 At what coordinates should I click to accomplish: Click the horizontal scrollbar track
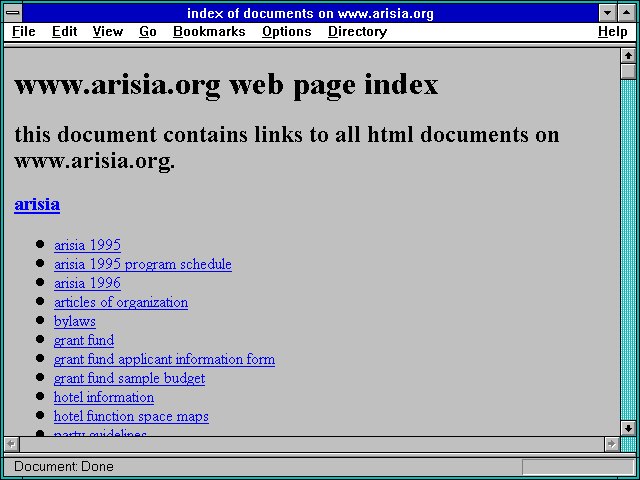(x=311, y=444)
